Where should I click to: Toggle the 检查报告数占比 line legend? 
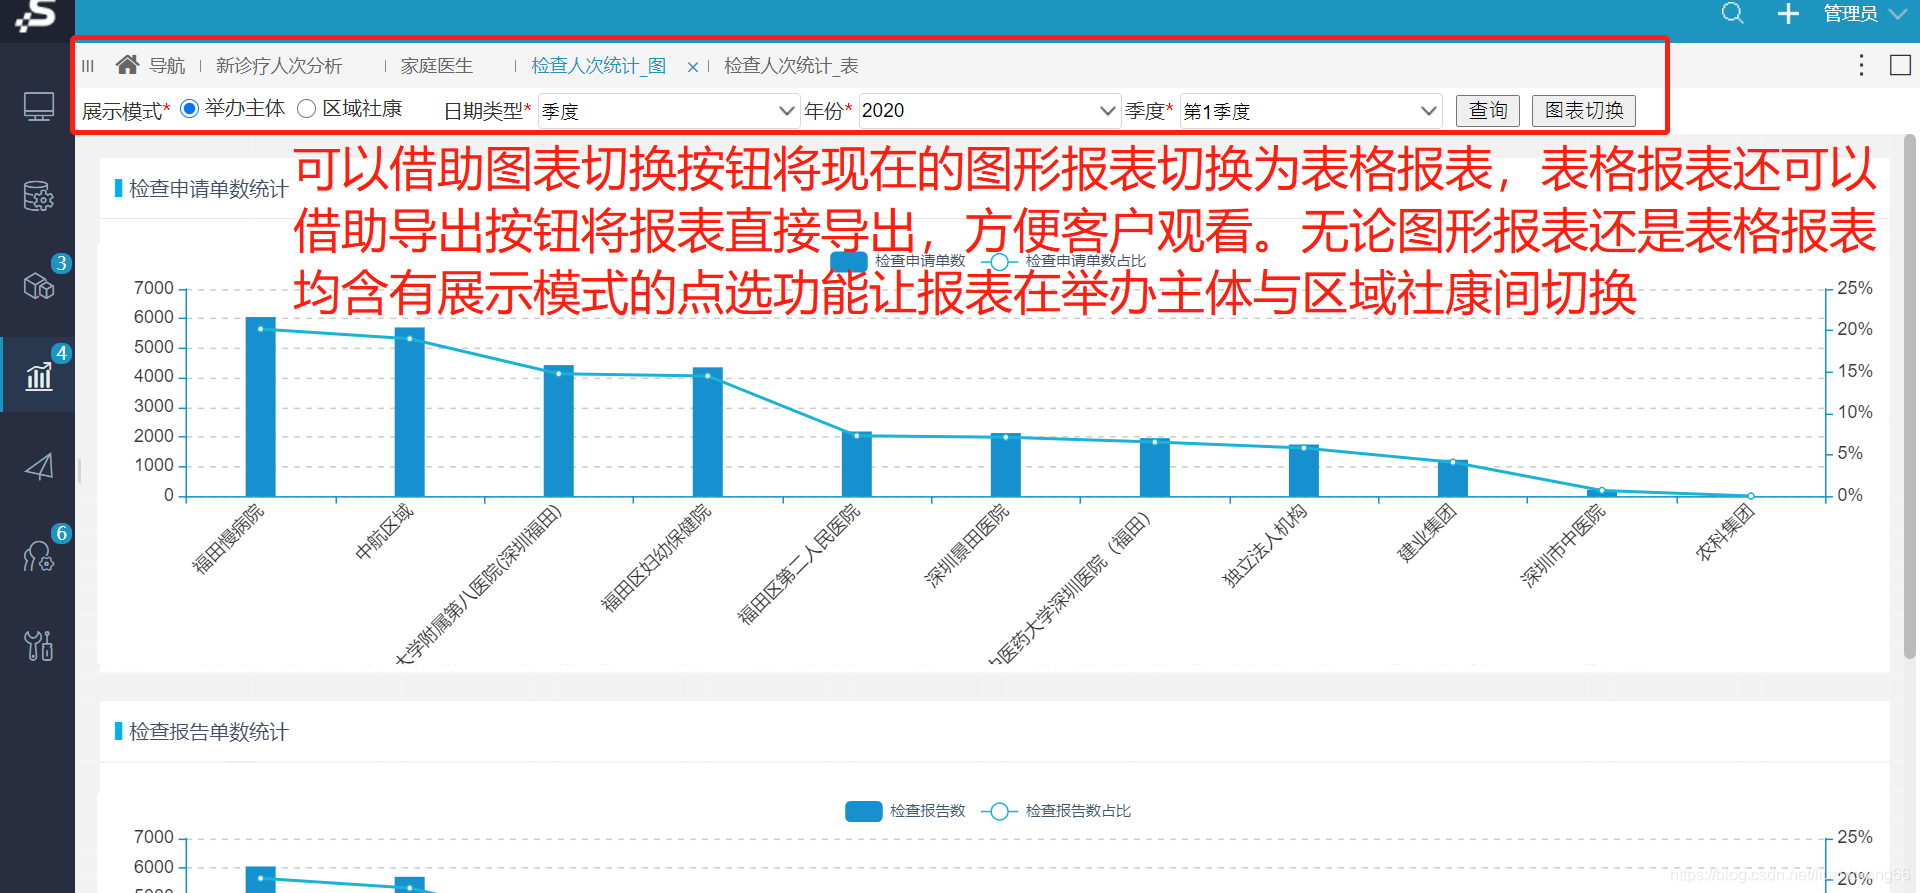1056,811
